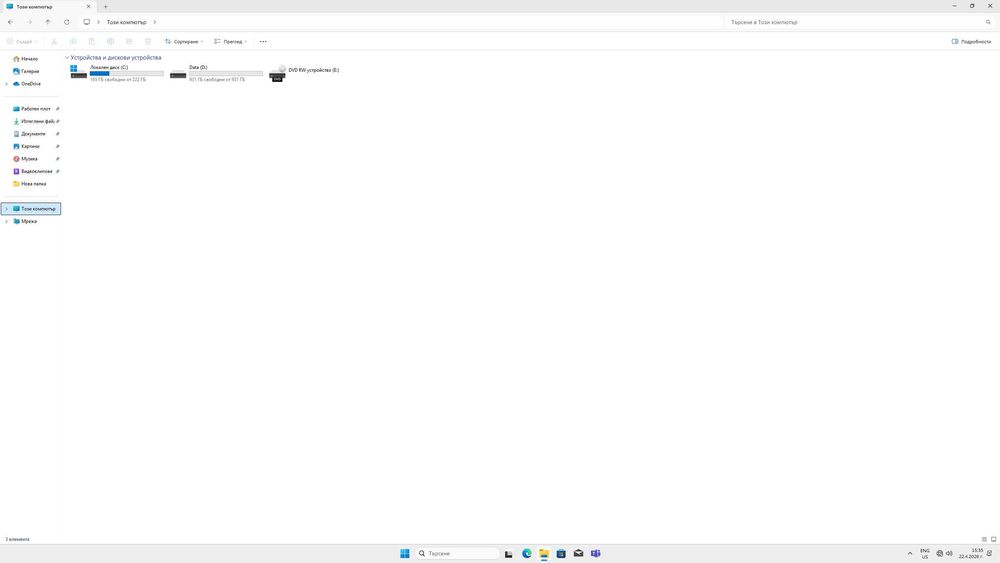The height and width of the screenshot is (563, 1000).
Task: Click the volume speaker tray icon
Action: (949, 553)
